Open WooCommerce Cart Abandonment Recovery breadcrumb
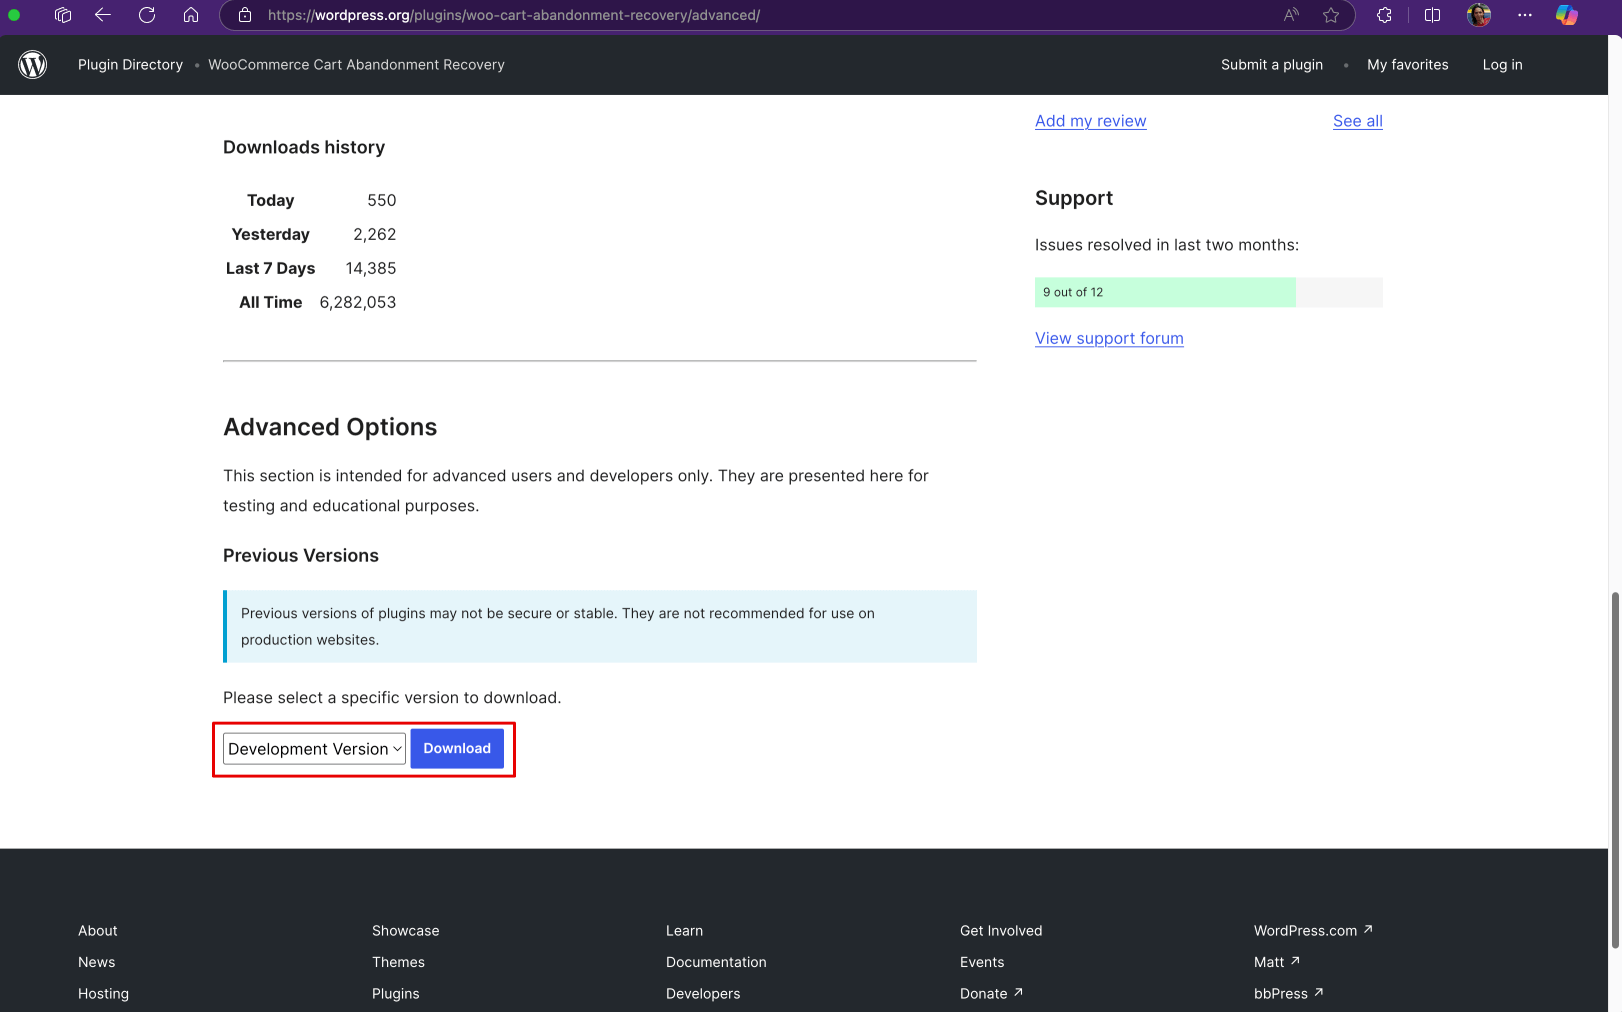This screenshot has height=1012, width=1622. pos(356,65)
